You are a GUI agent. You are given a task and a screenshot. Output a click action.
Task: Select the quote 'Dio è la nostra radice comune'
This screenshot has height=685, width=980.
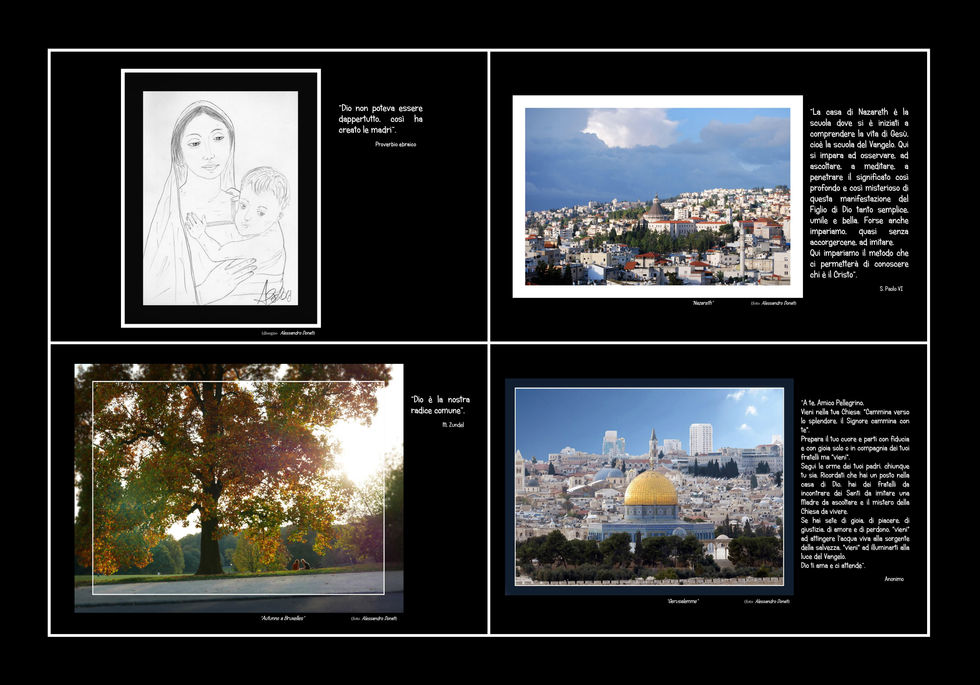point(440,405)
